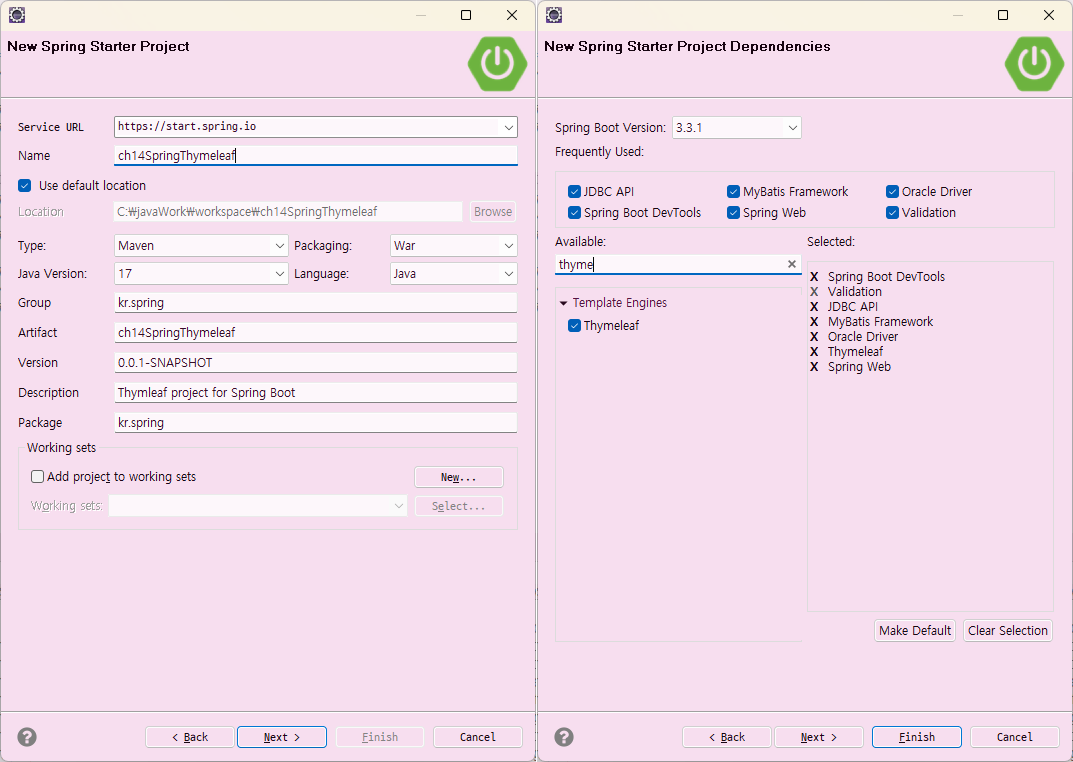
Task: Click Next in Project Dependencies dialog
Action: [x=819, y=737]
